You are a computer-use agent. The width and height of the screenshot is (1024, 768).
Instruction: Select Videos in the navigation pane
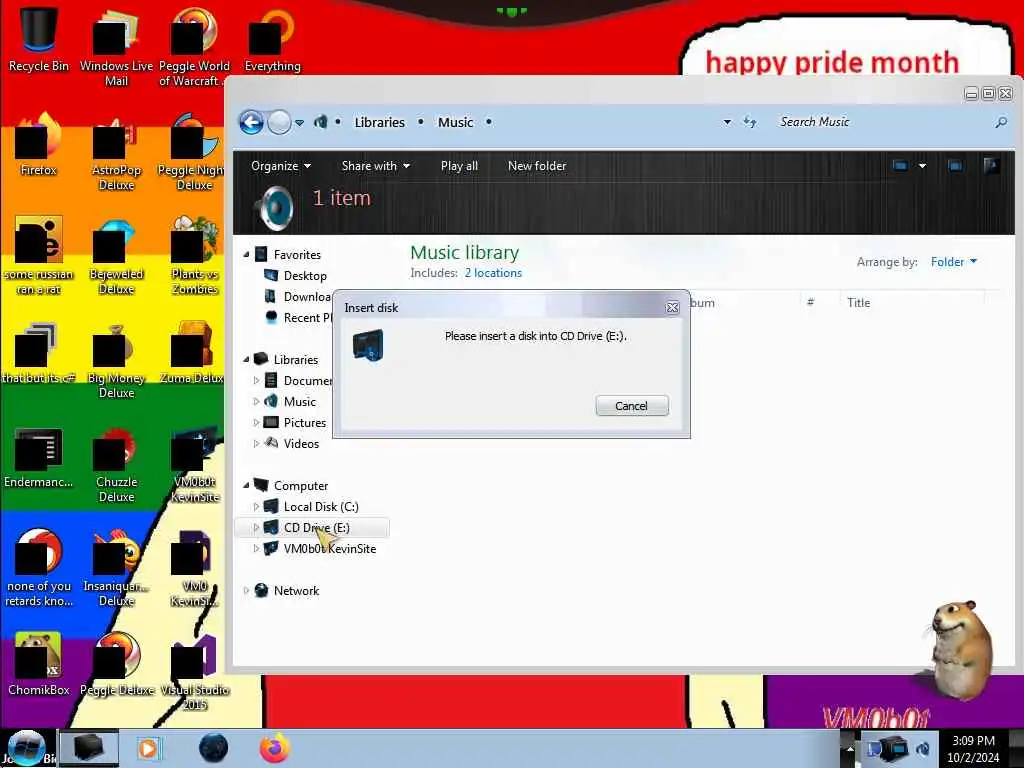[301, 443]
